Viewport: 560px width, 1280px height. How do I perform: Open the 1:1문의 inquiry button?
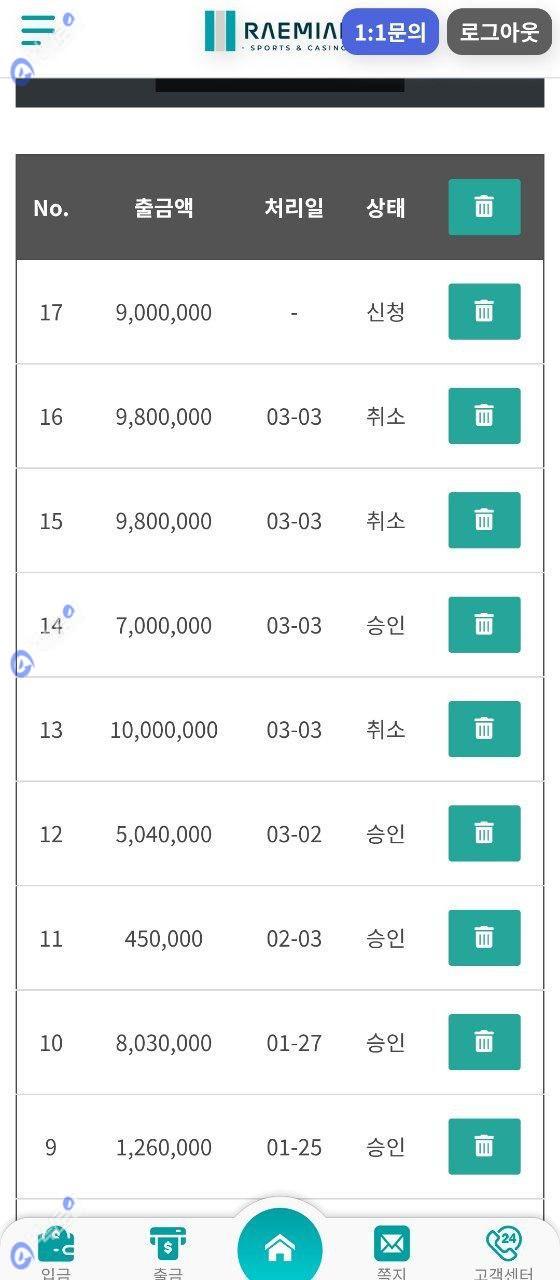pyautogui.click(x=390, y=32)
